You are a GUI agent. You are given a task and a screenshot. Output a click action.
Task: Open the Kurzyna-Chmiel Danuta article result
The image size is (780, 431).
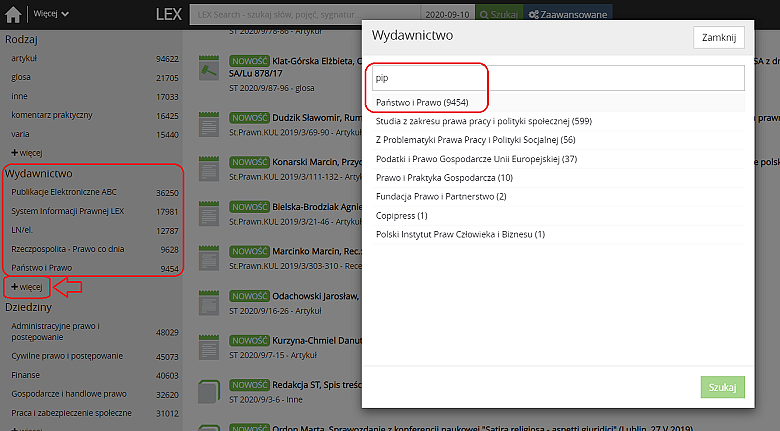(x=317, y=340)
